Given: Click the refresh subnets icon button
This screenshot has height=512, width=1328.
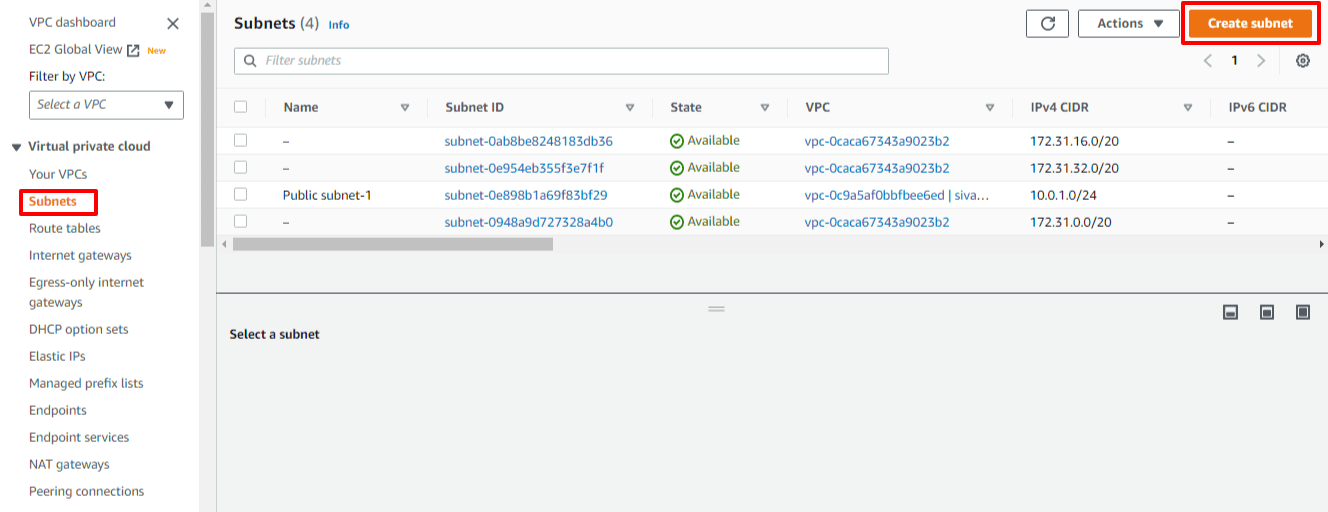Looking at the screenshot, I should 1047,24.
